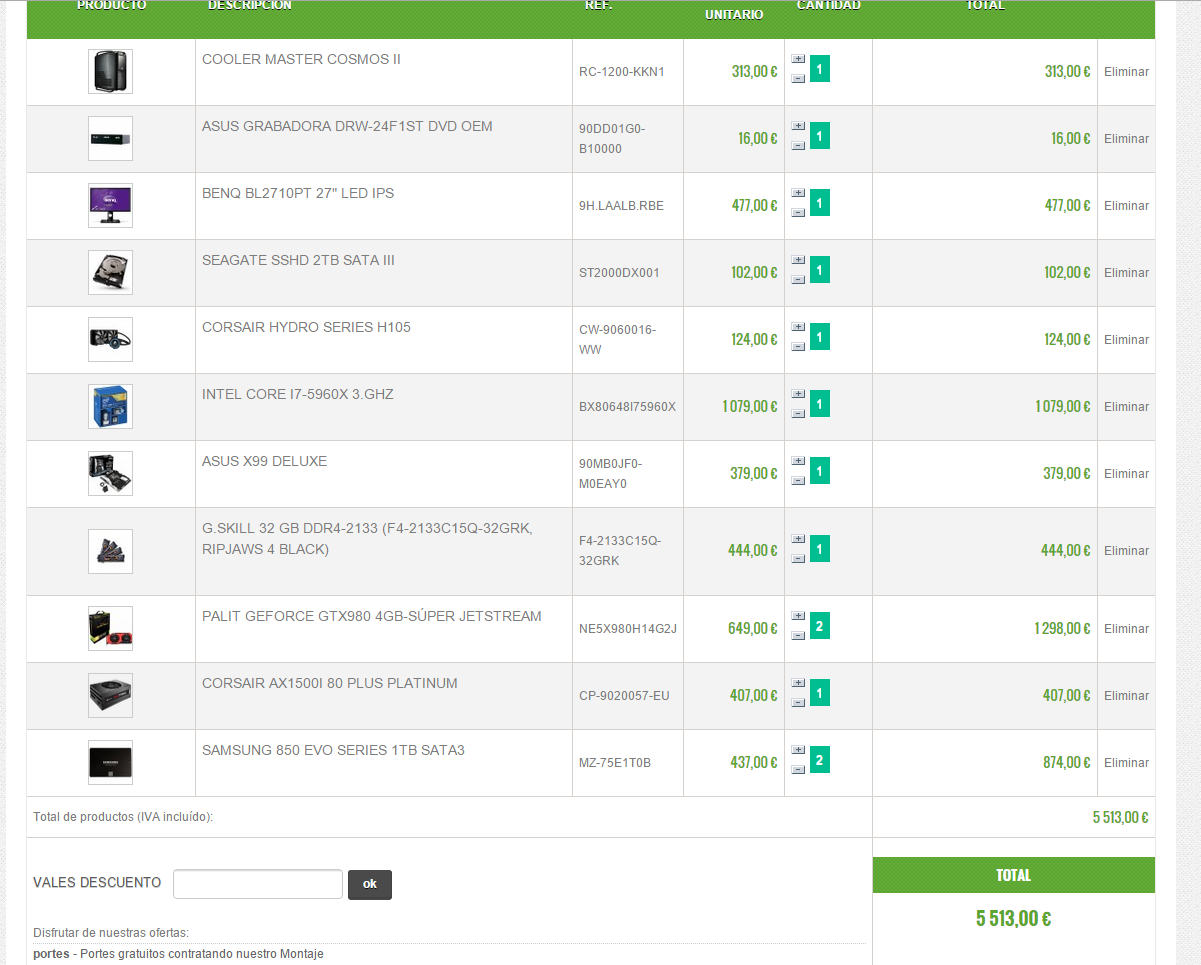Image resolution: width=1201 pixels, height=965 pixels.
Task: Open CORSAIR AX1500I 80 PLUS PLATINUM description link
Action: click(x=330, y=684)
